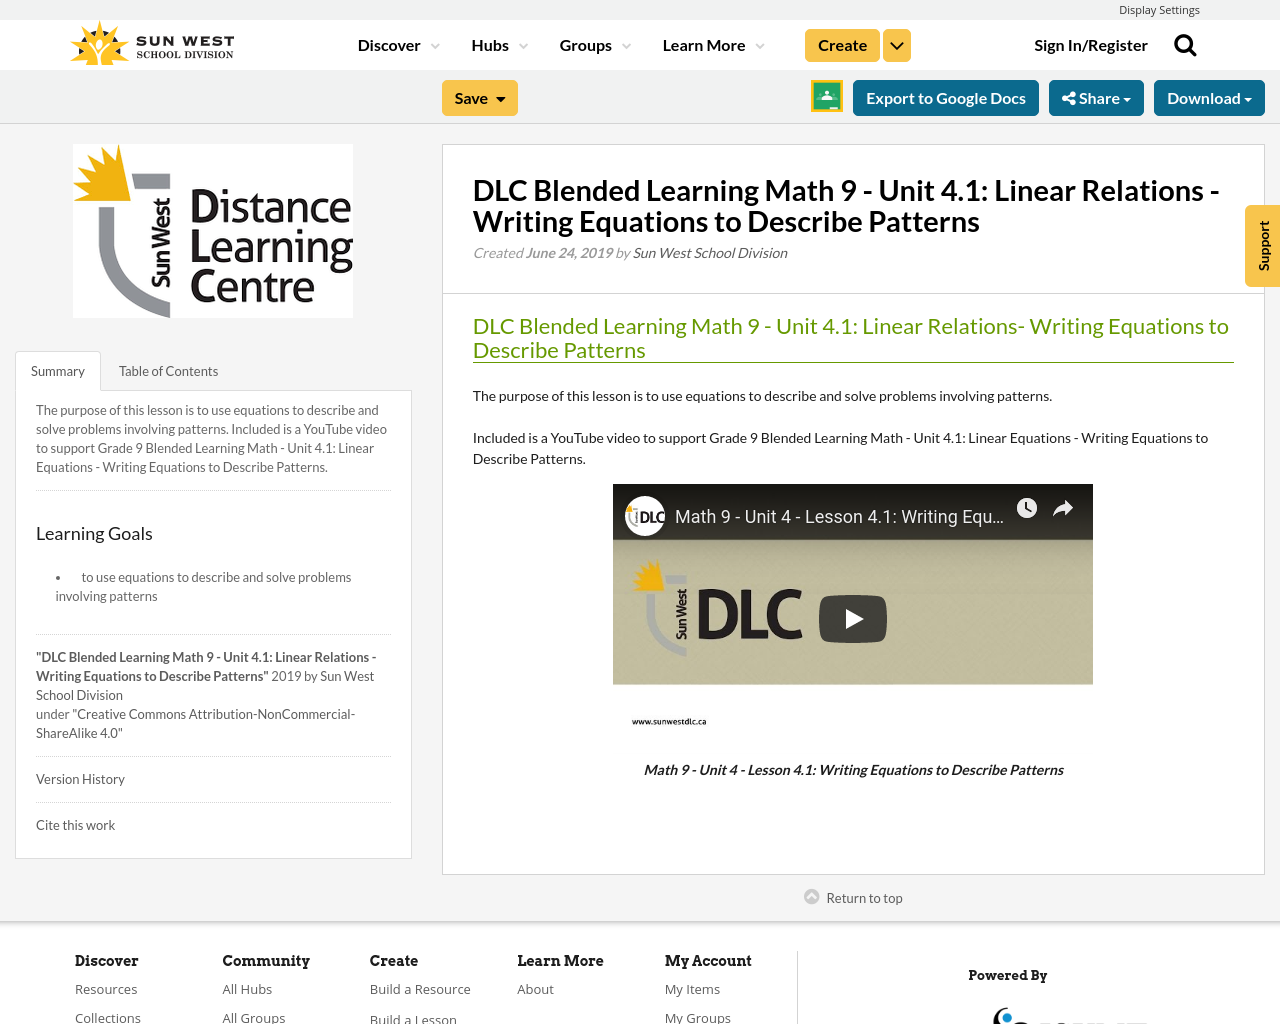Viewport: 1280px width, 1024px height.
Task: Click Display Settings at top right
Action: (x=1159, y=8)
